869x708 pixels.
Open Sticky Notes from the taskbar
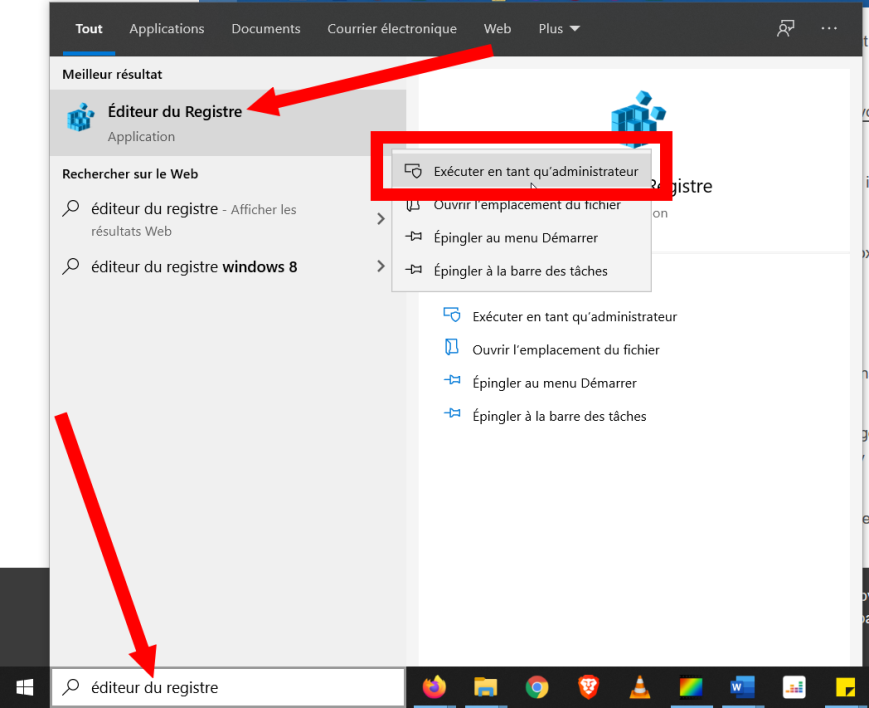click(845, 687)
